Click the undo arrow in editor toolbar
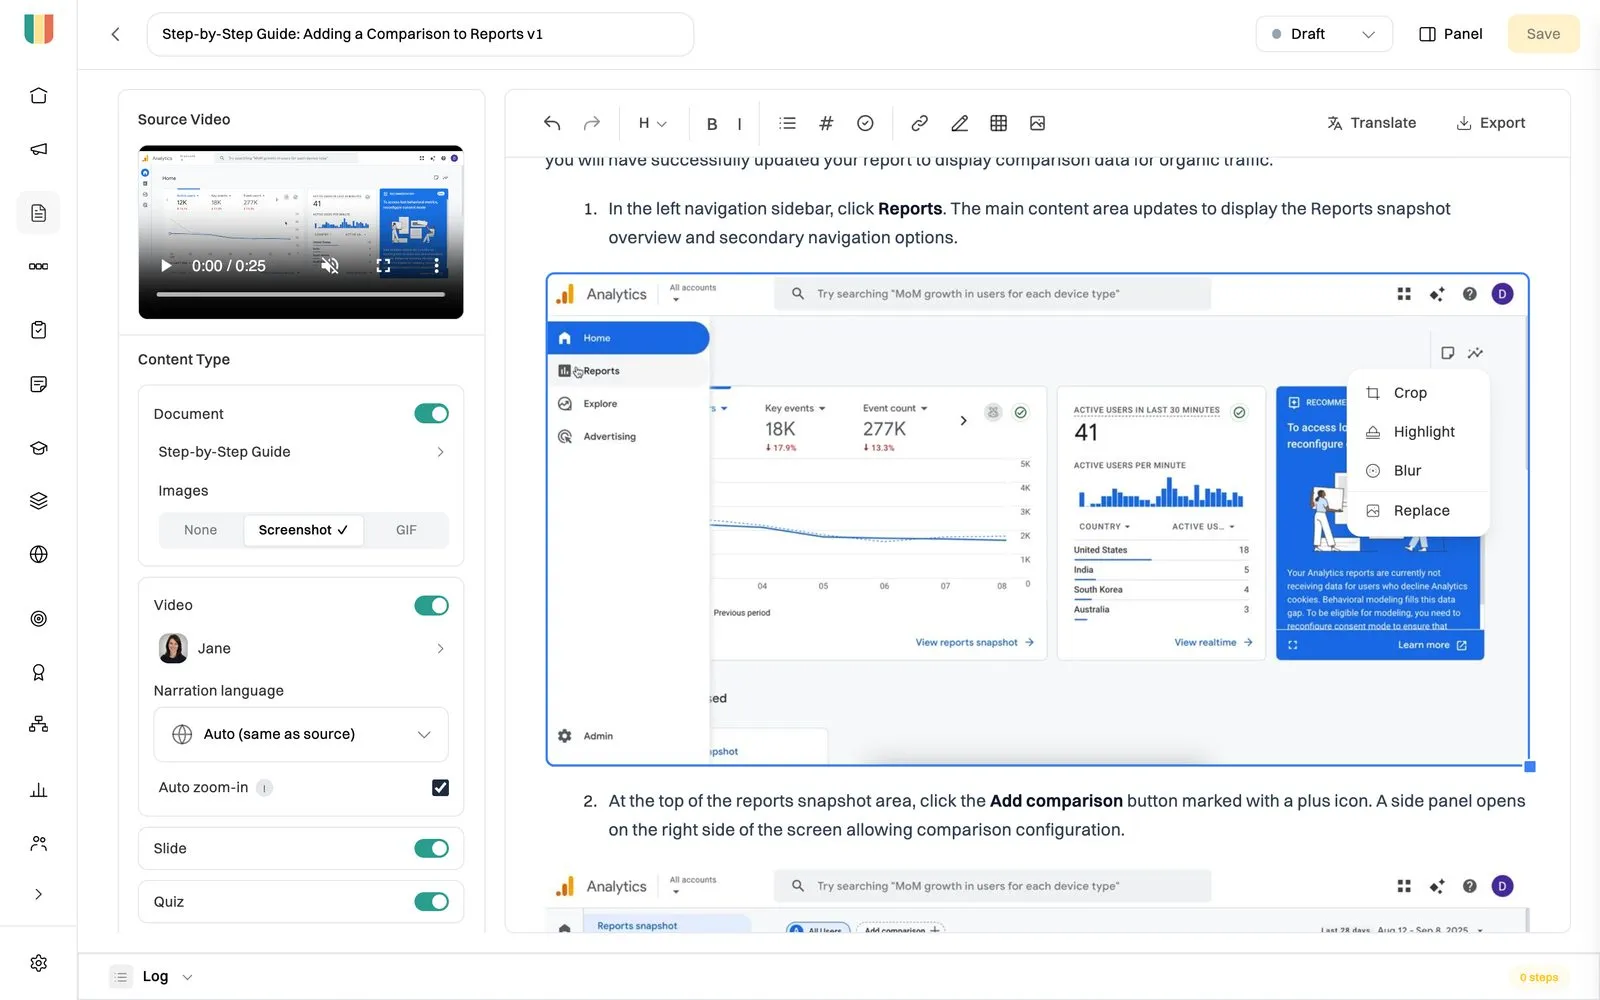 click(552, 123)
